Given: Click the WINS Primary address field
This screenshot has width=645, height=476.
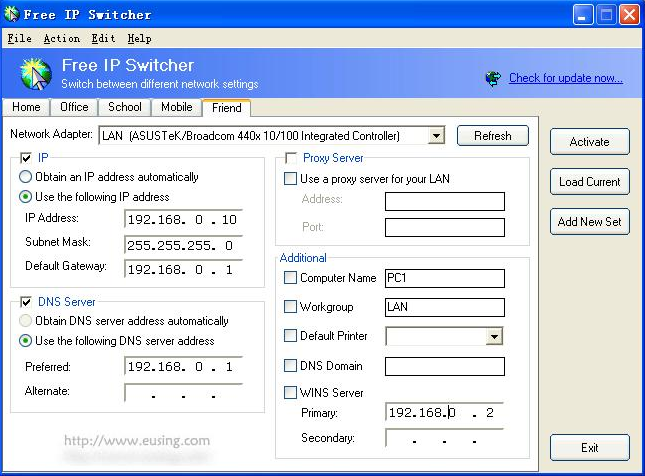Looking at the screenshot, I should [445, 412].
